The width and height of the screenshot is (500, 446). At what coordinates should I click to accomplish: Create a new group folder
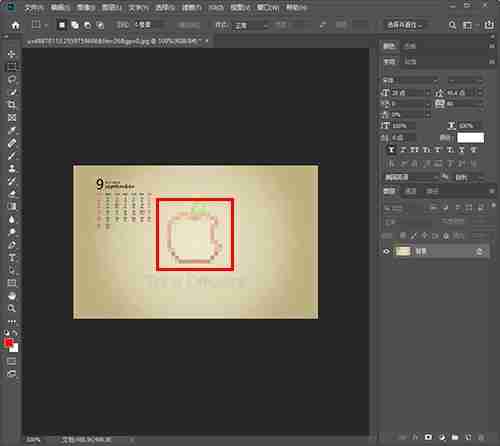[455, 437]
